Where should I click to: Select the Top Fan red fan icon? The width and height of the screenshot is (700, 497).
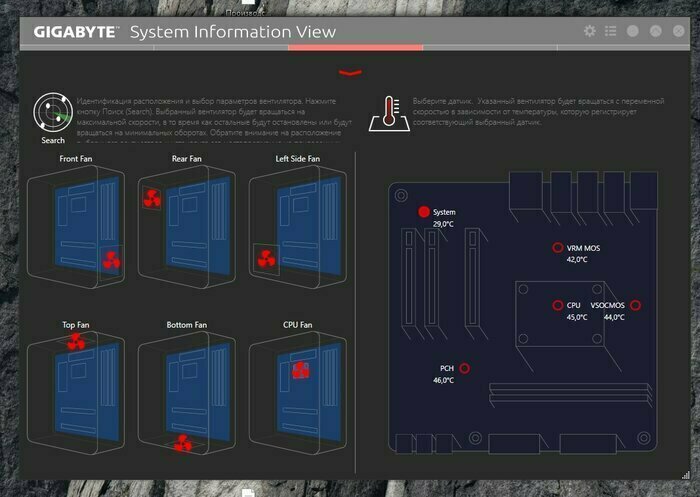[x=76, y=342]
